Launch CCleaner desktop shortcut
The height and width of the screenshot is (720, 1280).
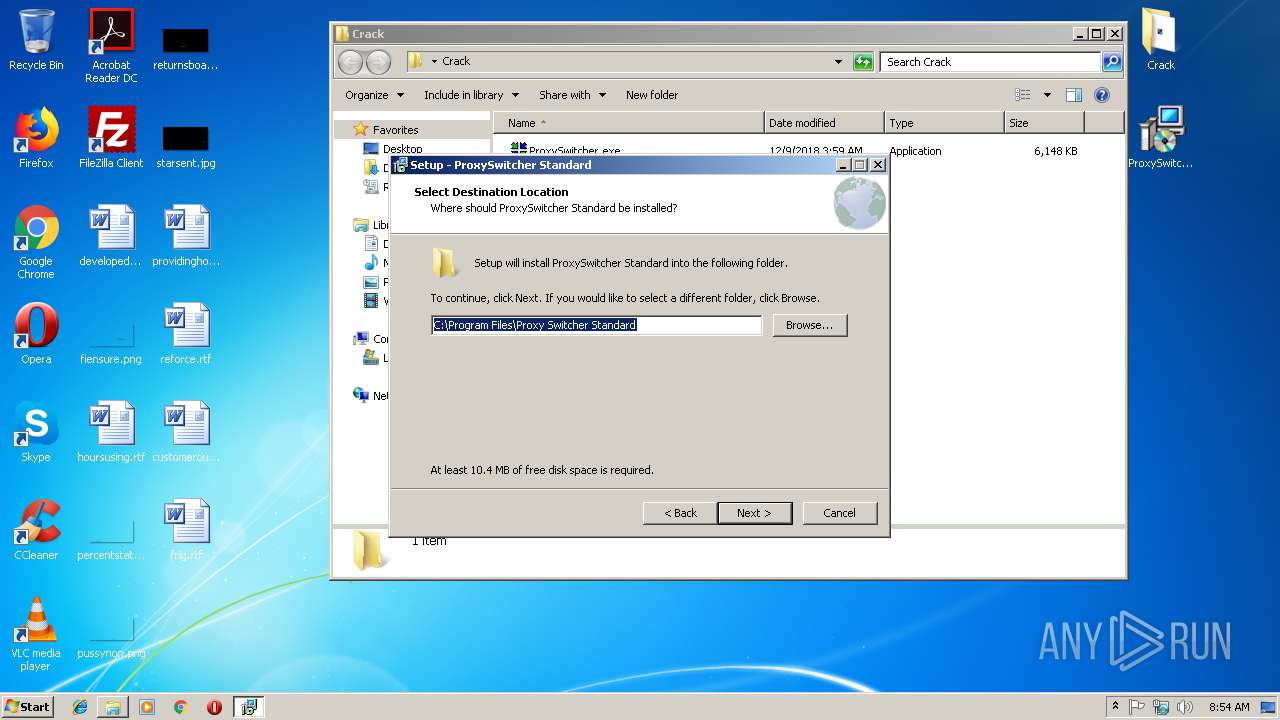click(36, 530)
